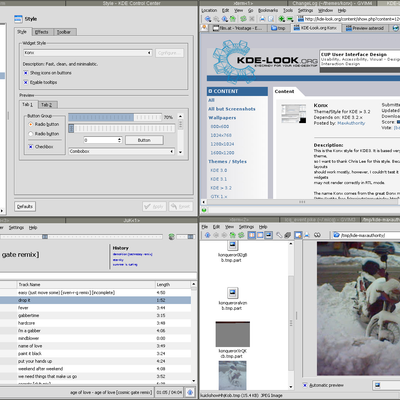The width and height of the screenshot is (400, 400).
Task: Click 1024x768 link in sidebar
Action: [221, 135]
